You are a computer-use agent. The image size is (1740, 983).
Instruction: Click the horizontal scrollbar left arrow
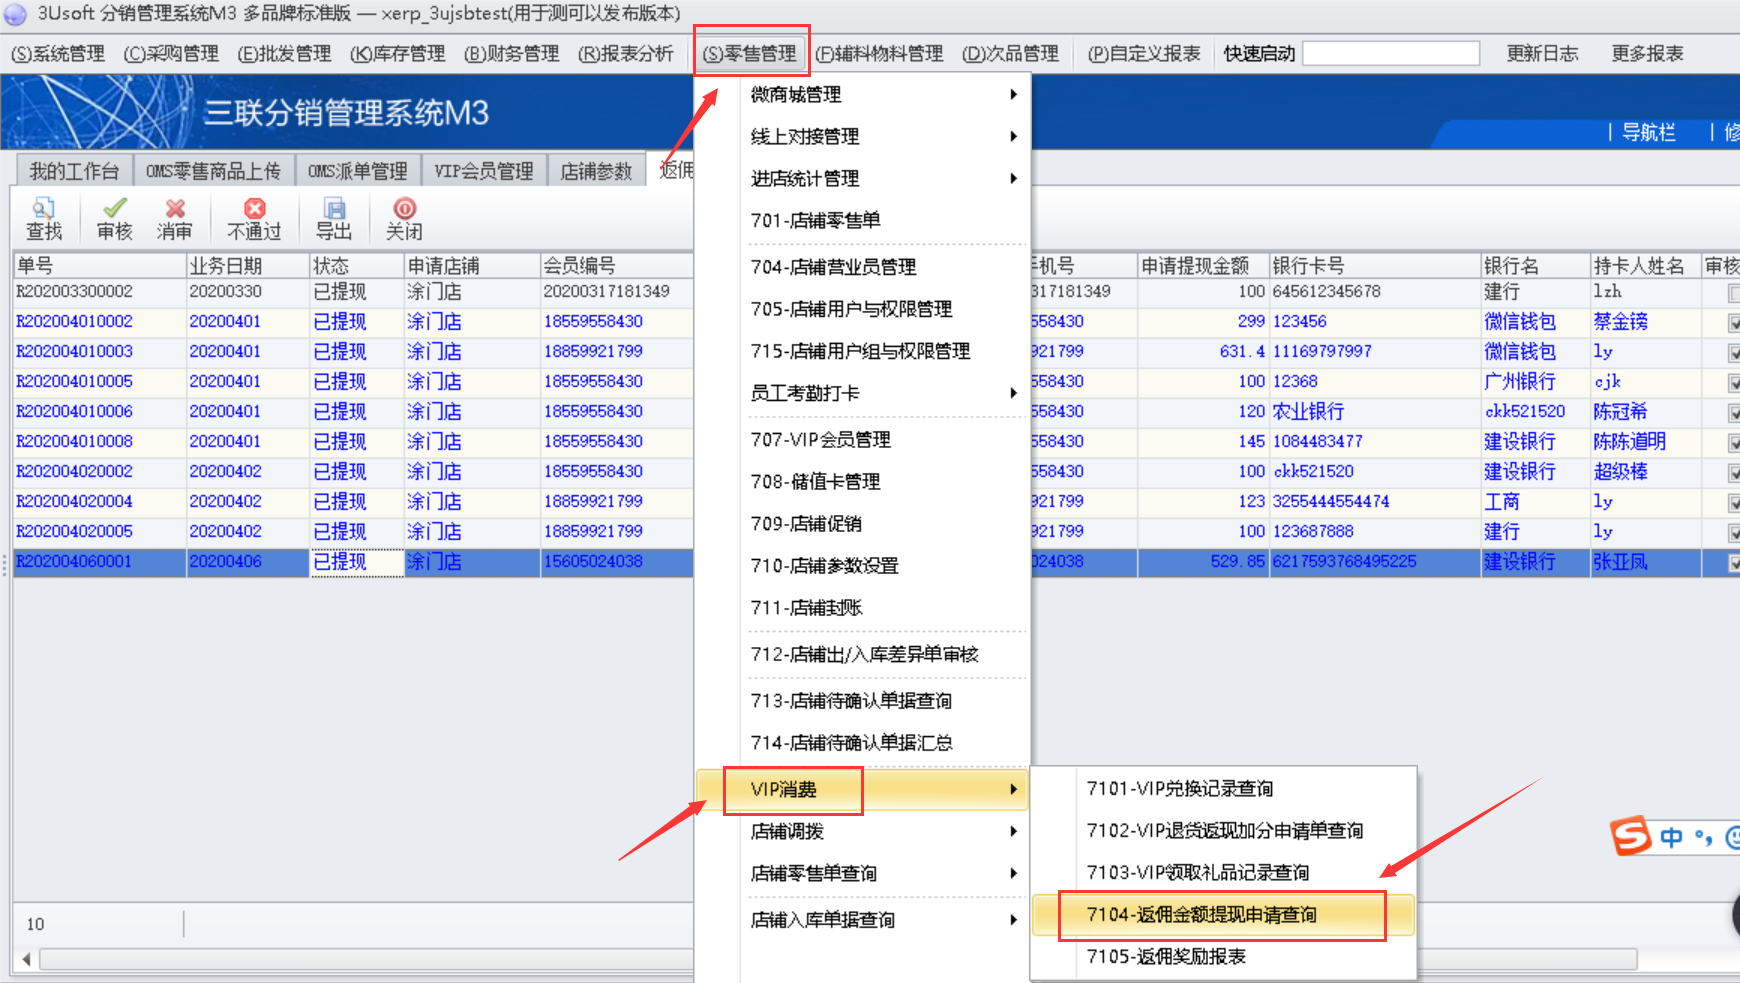point(26,959)
